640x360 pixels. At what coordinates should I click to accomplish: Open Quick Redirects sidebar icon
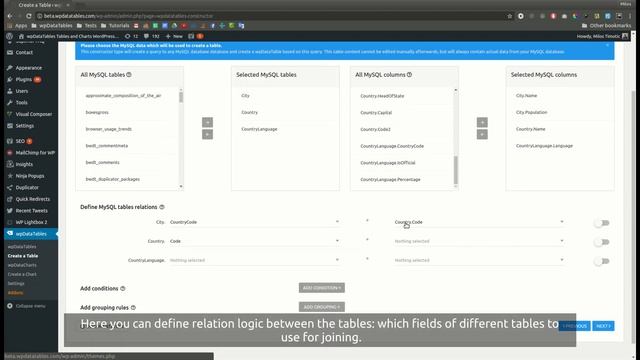point(10,199)
